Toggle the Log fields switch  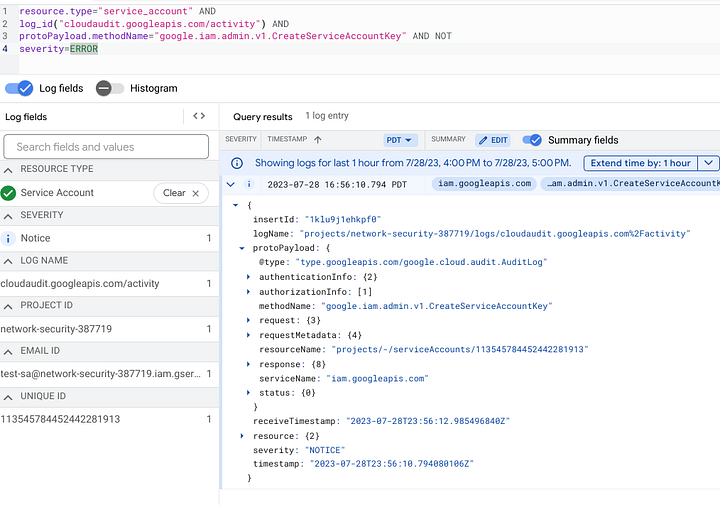(20, 88)
